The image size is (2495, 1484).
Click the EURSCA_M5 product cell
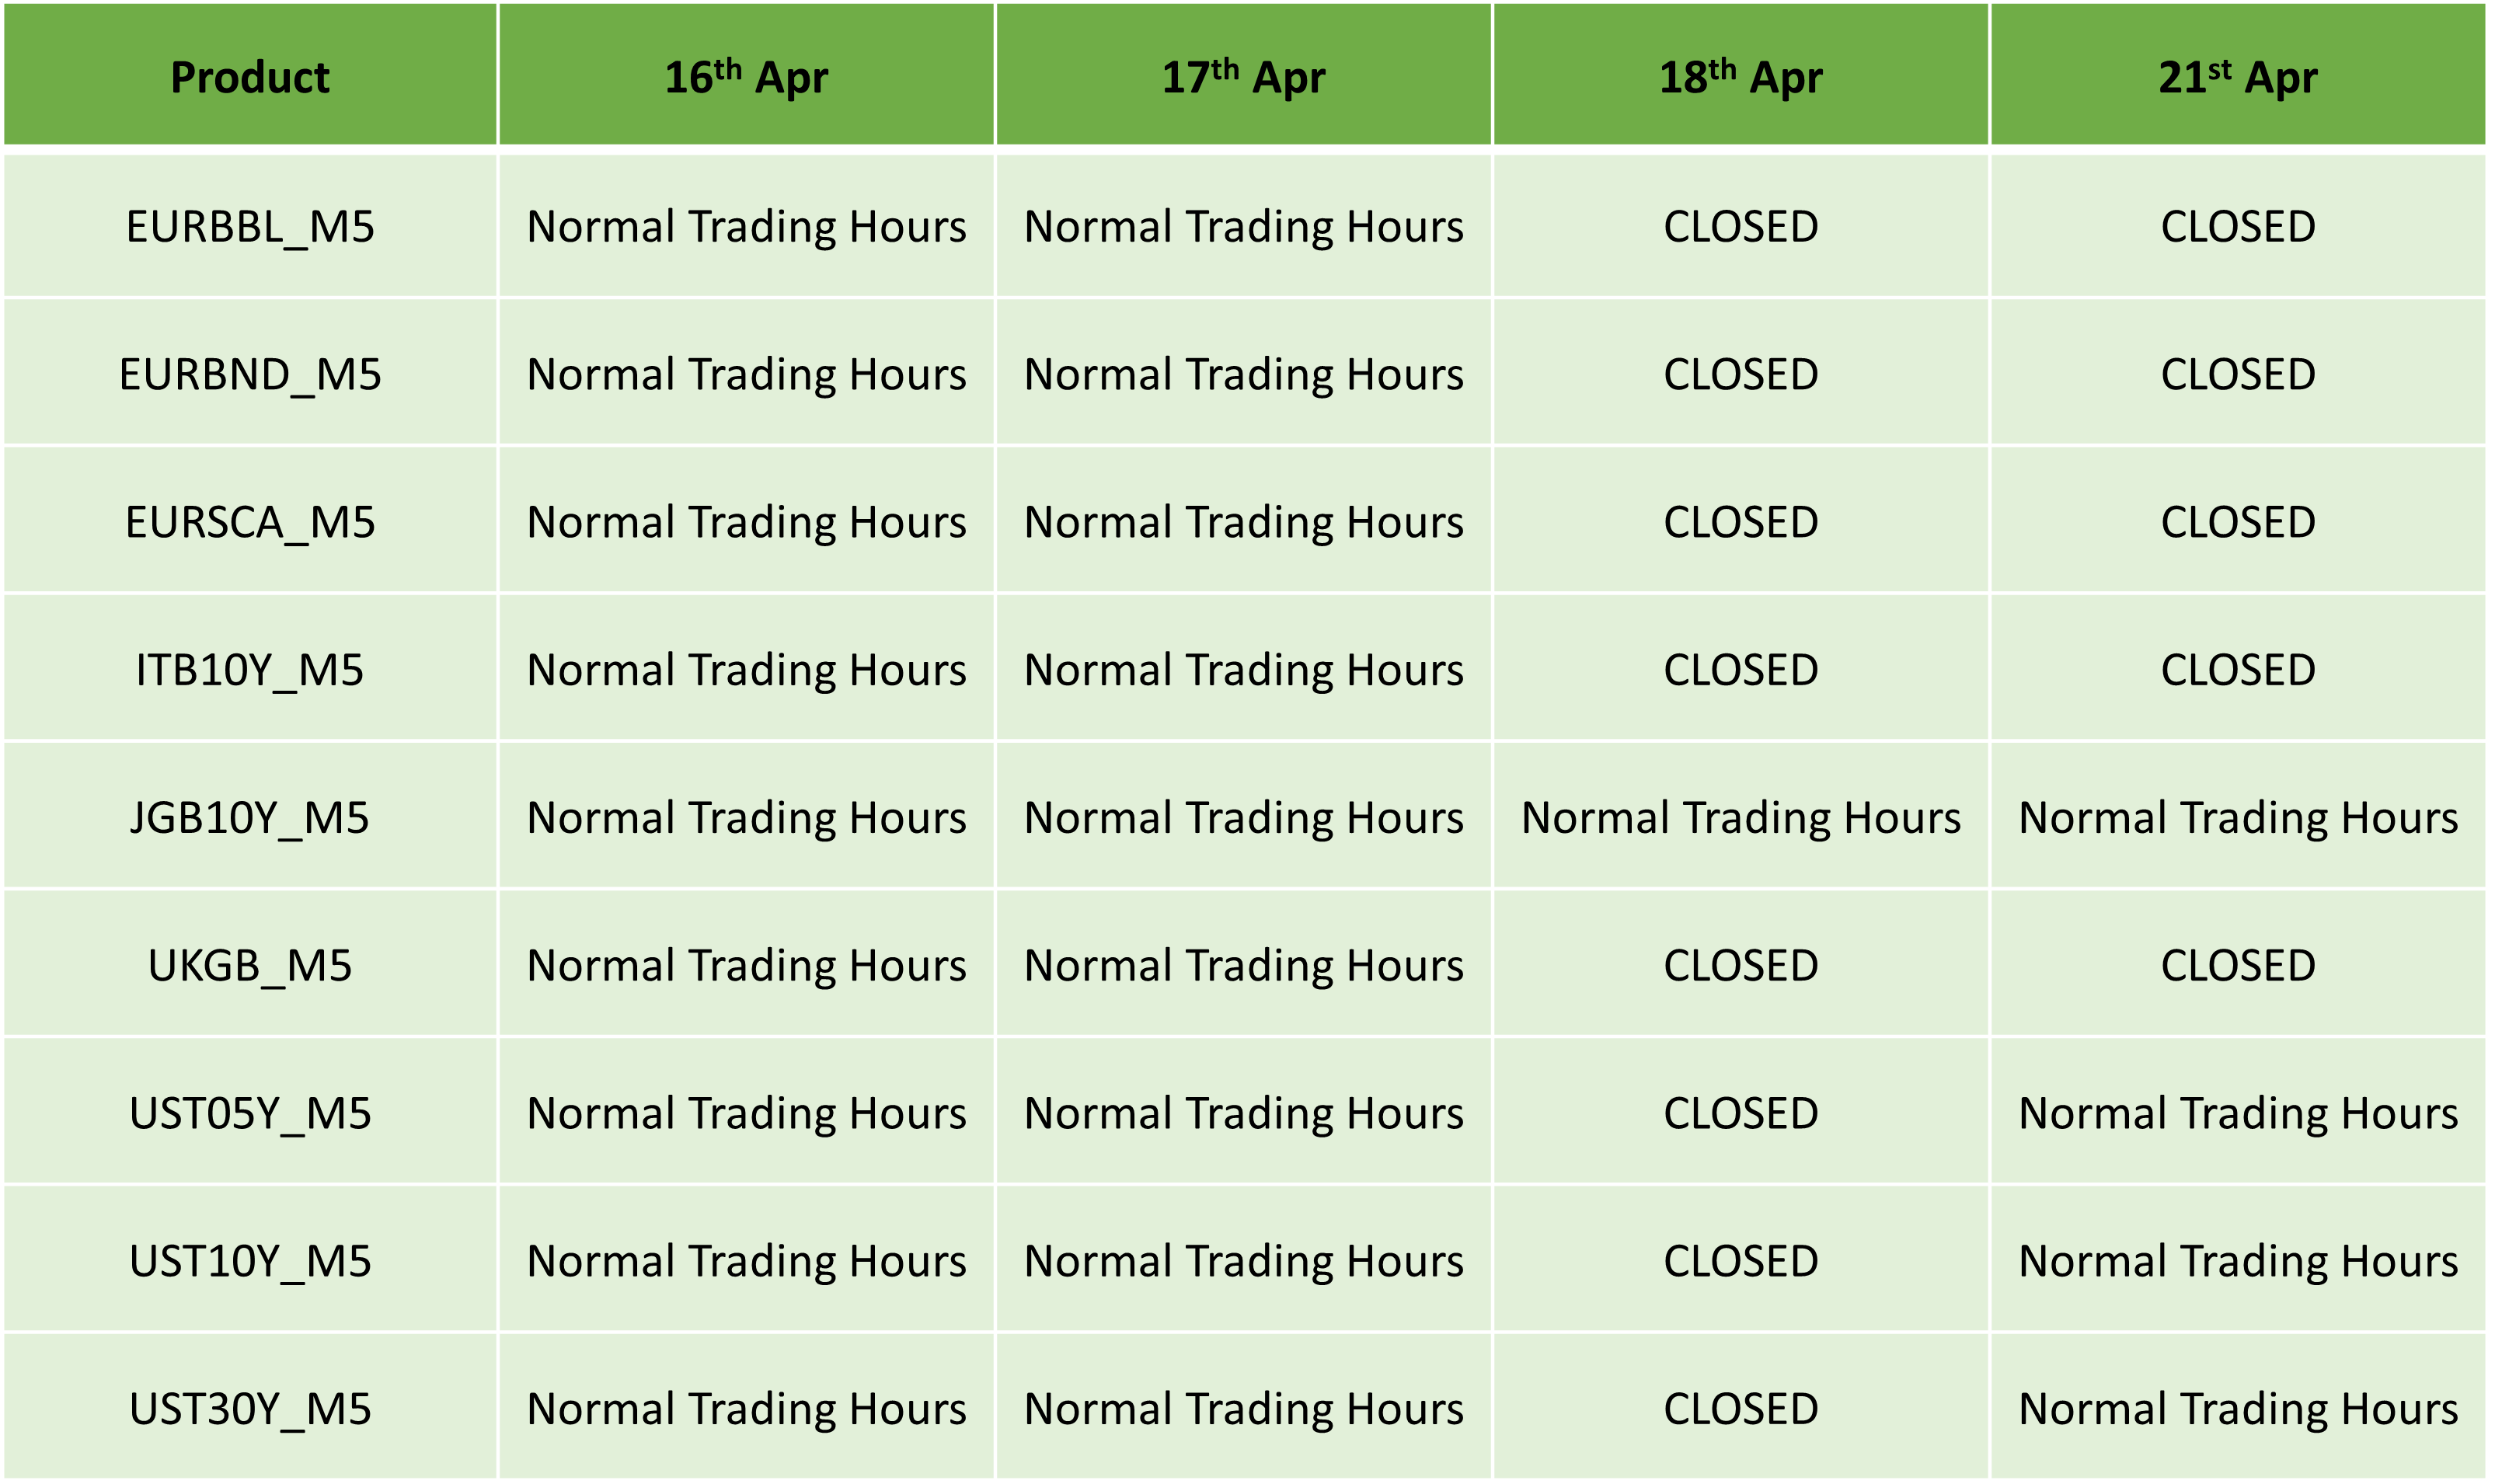(x=250, y=520)
